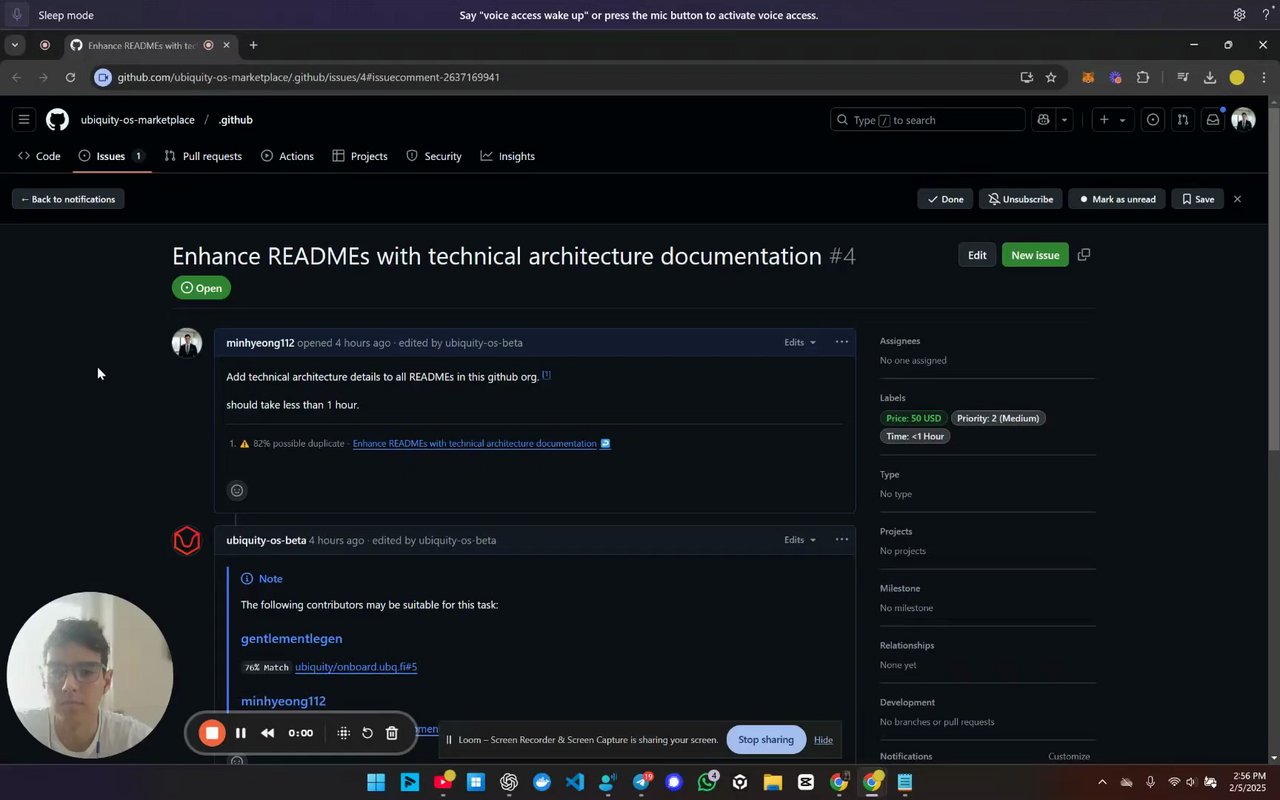Stop sharing the screen with Loom
Image resolution: width=1280 pixels, height=800 pixels.
click(766, 740)
